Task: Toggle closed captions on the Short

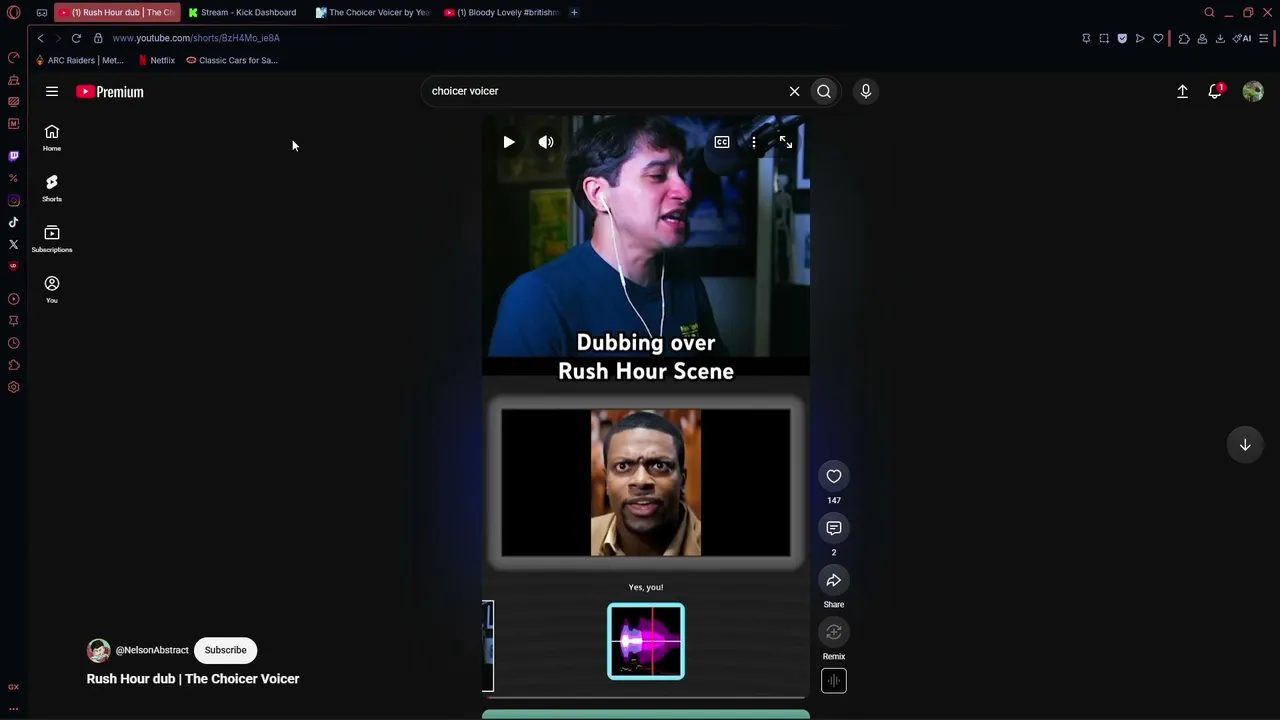Action: click(x=722, y=142)
